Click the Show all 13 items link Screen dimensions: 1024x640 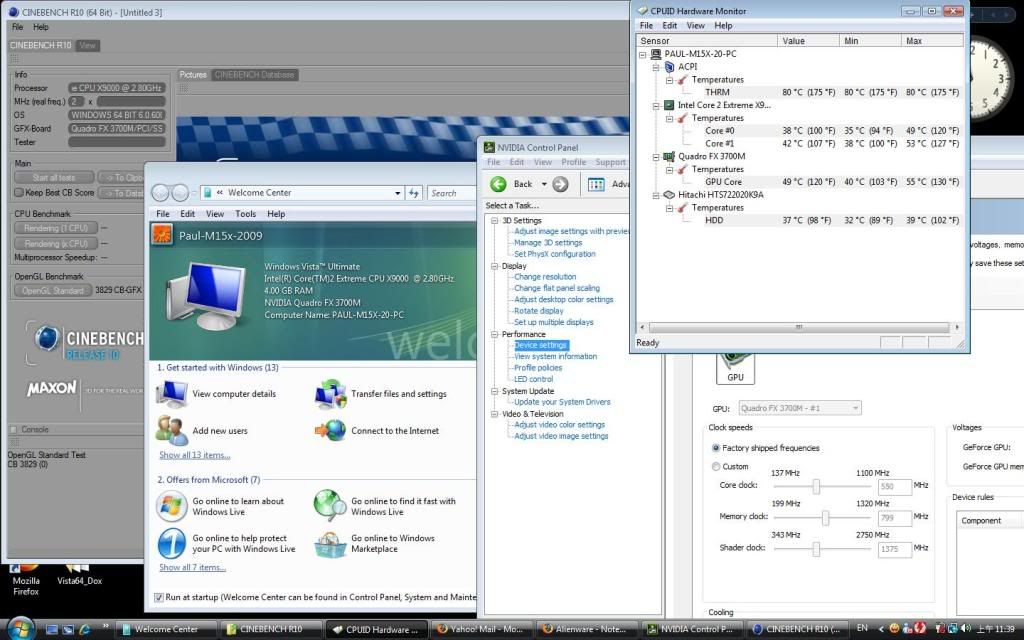[194, 455]
